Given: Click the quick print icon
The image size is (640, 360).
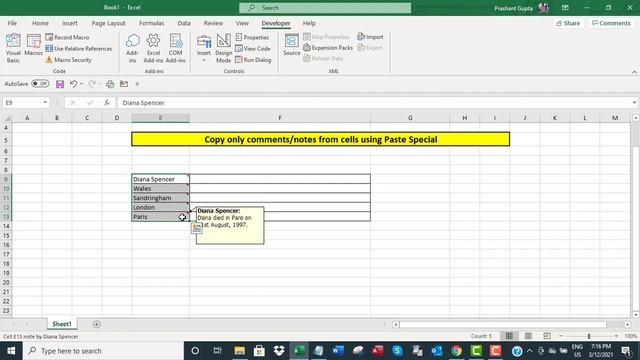Looking at the screenshot, I should pyautogui.click(x=110, y=84).
